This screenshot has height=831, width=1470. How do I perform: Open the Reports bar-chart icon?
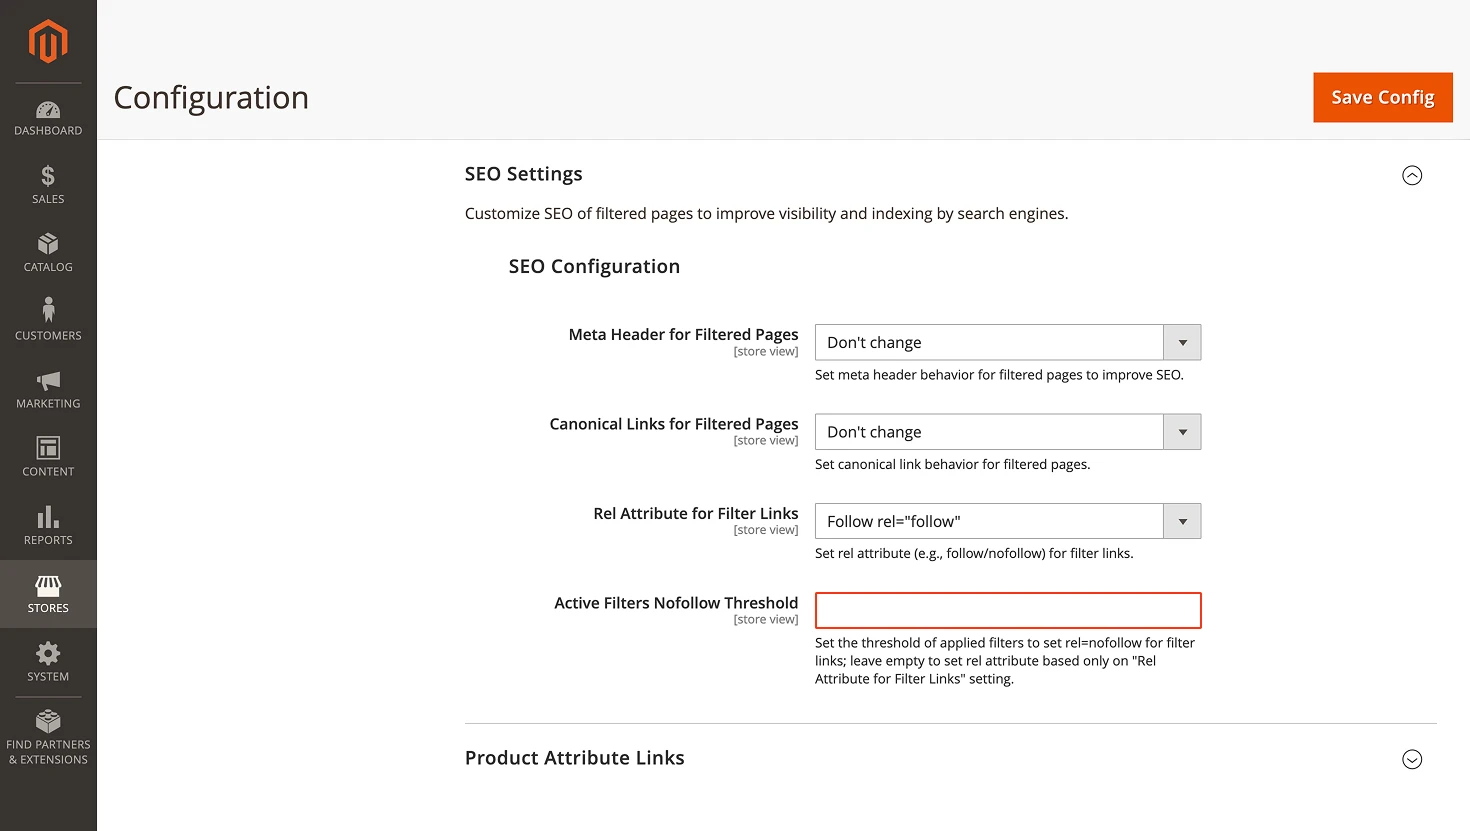coord(48,518)
